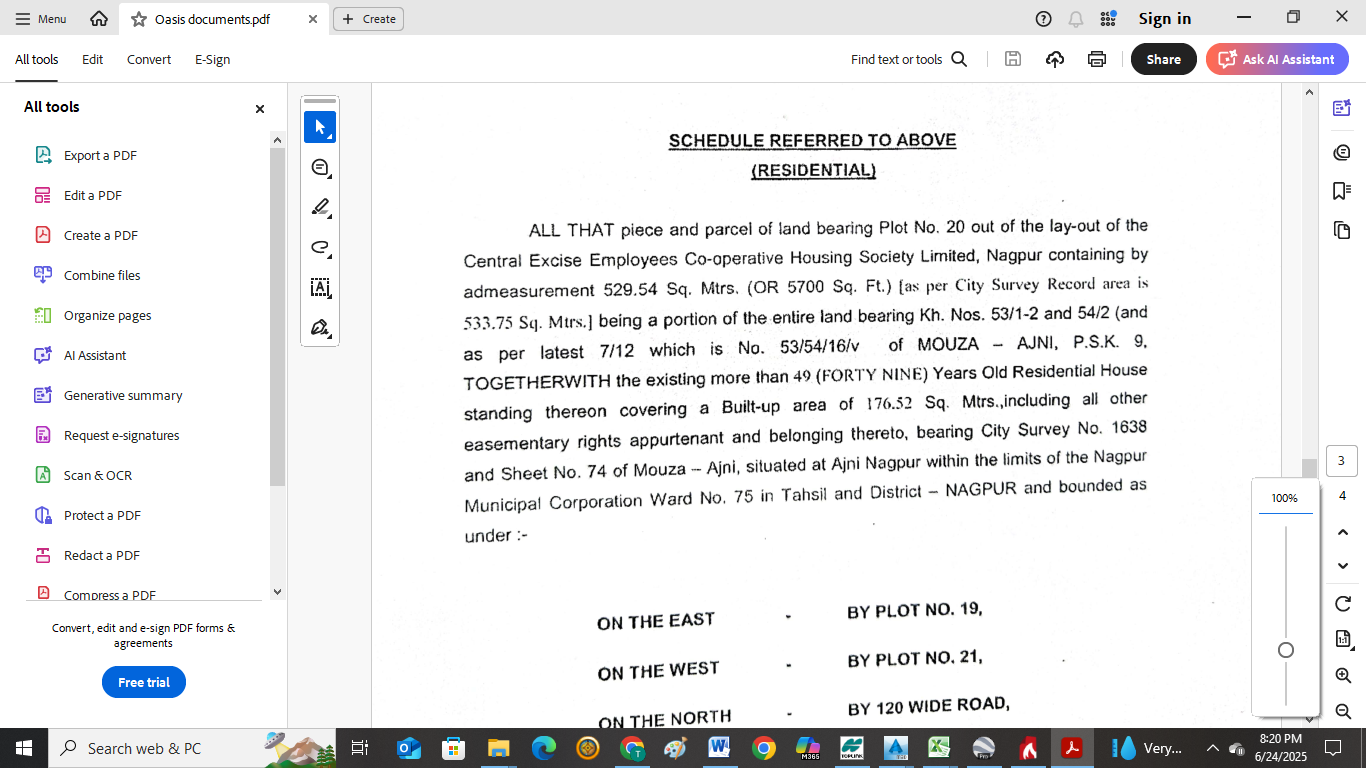The image size is (1366, 768).
Task: Open the comments panel on right rail
Action: click(1342, 152)
